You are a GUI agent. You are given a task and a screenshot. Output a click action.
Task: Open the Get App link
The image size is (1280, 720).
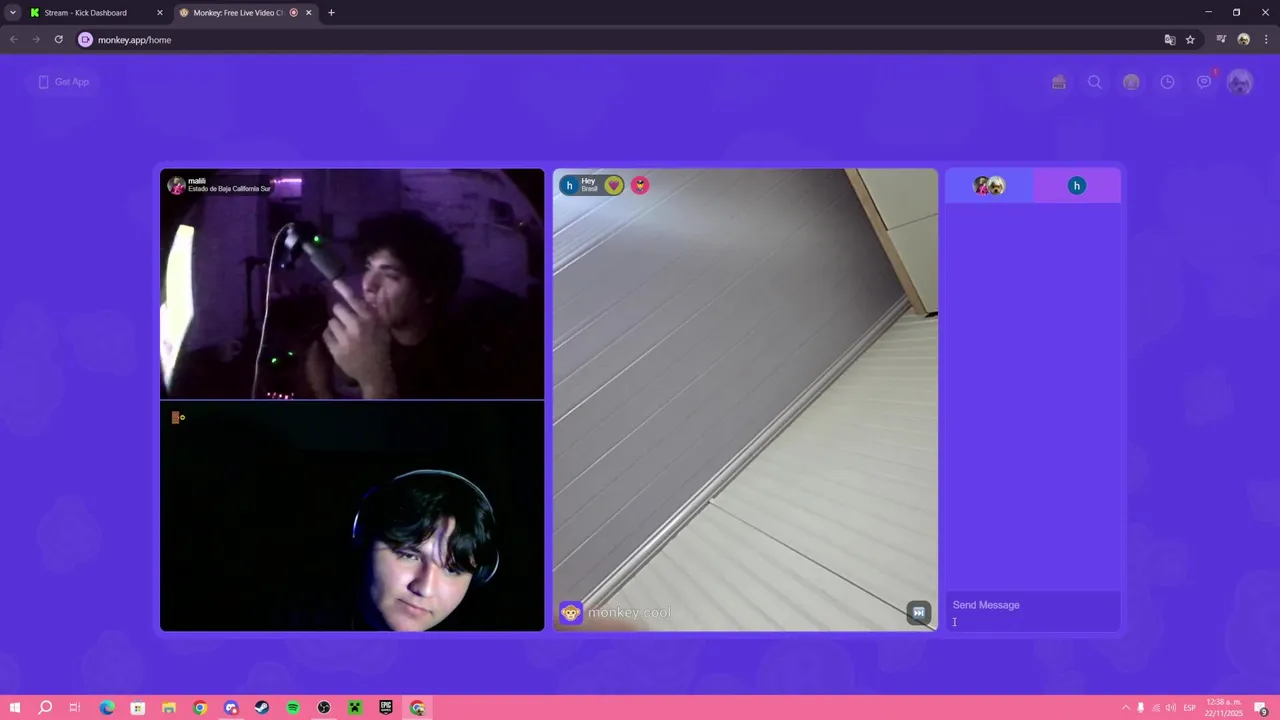[x=64, y=82]
